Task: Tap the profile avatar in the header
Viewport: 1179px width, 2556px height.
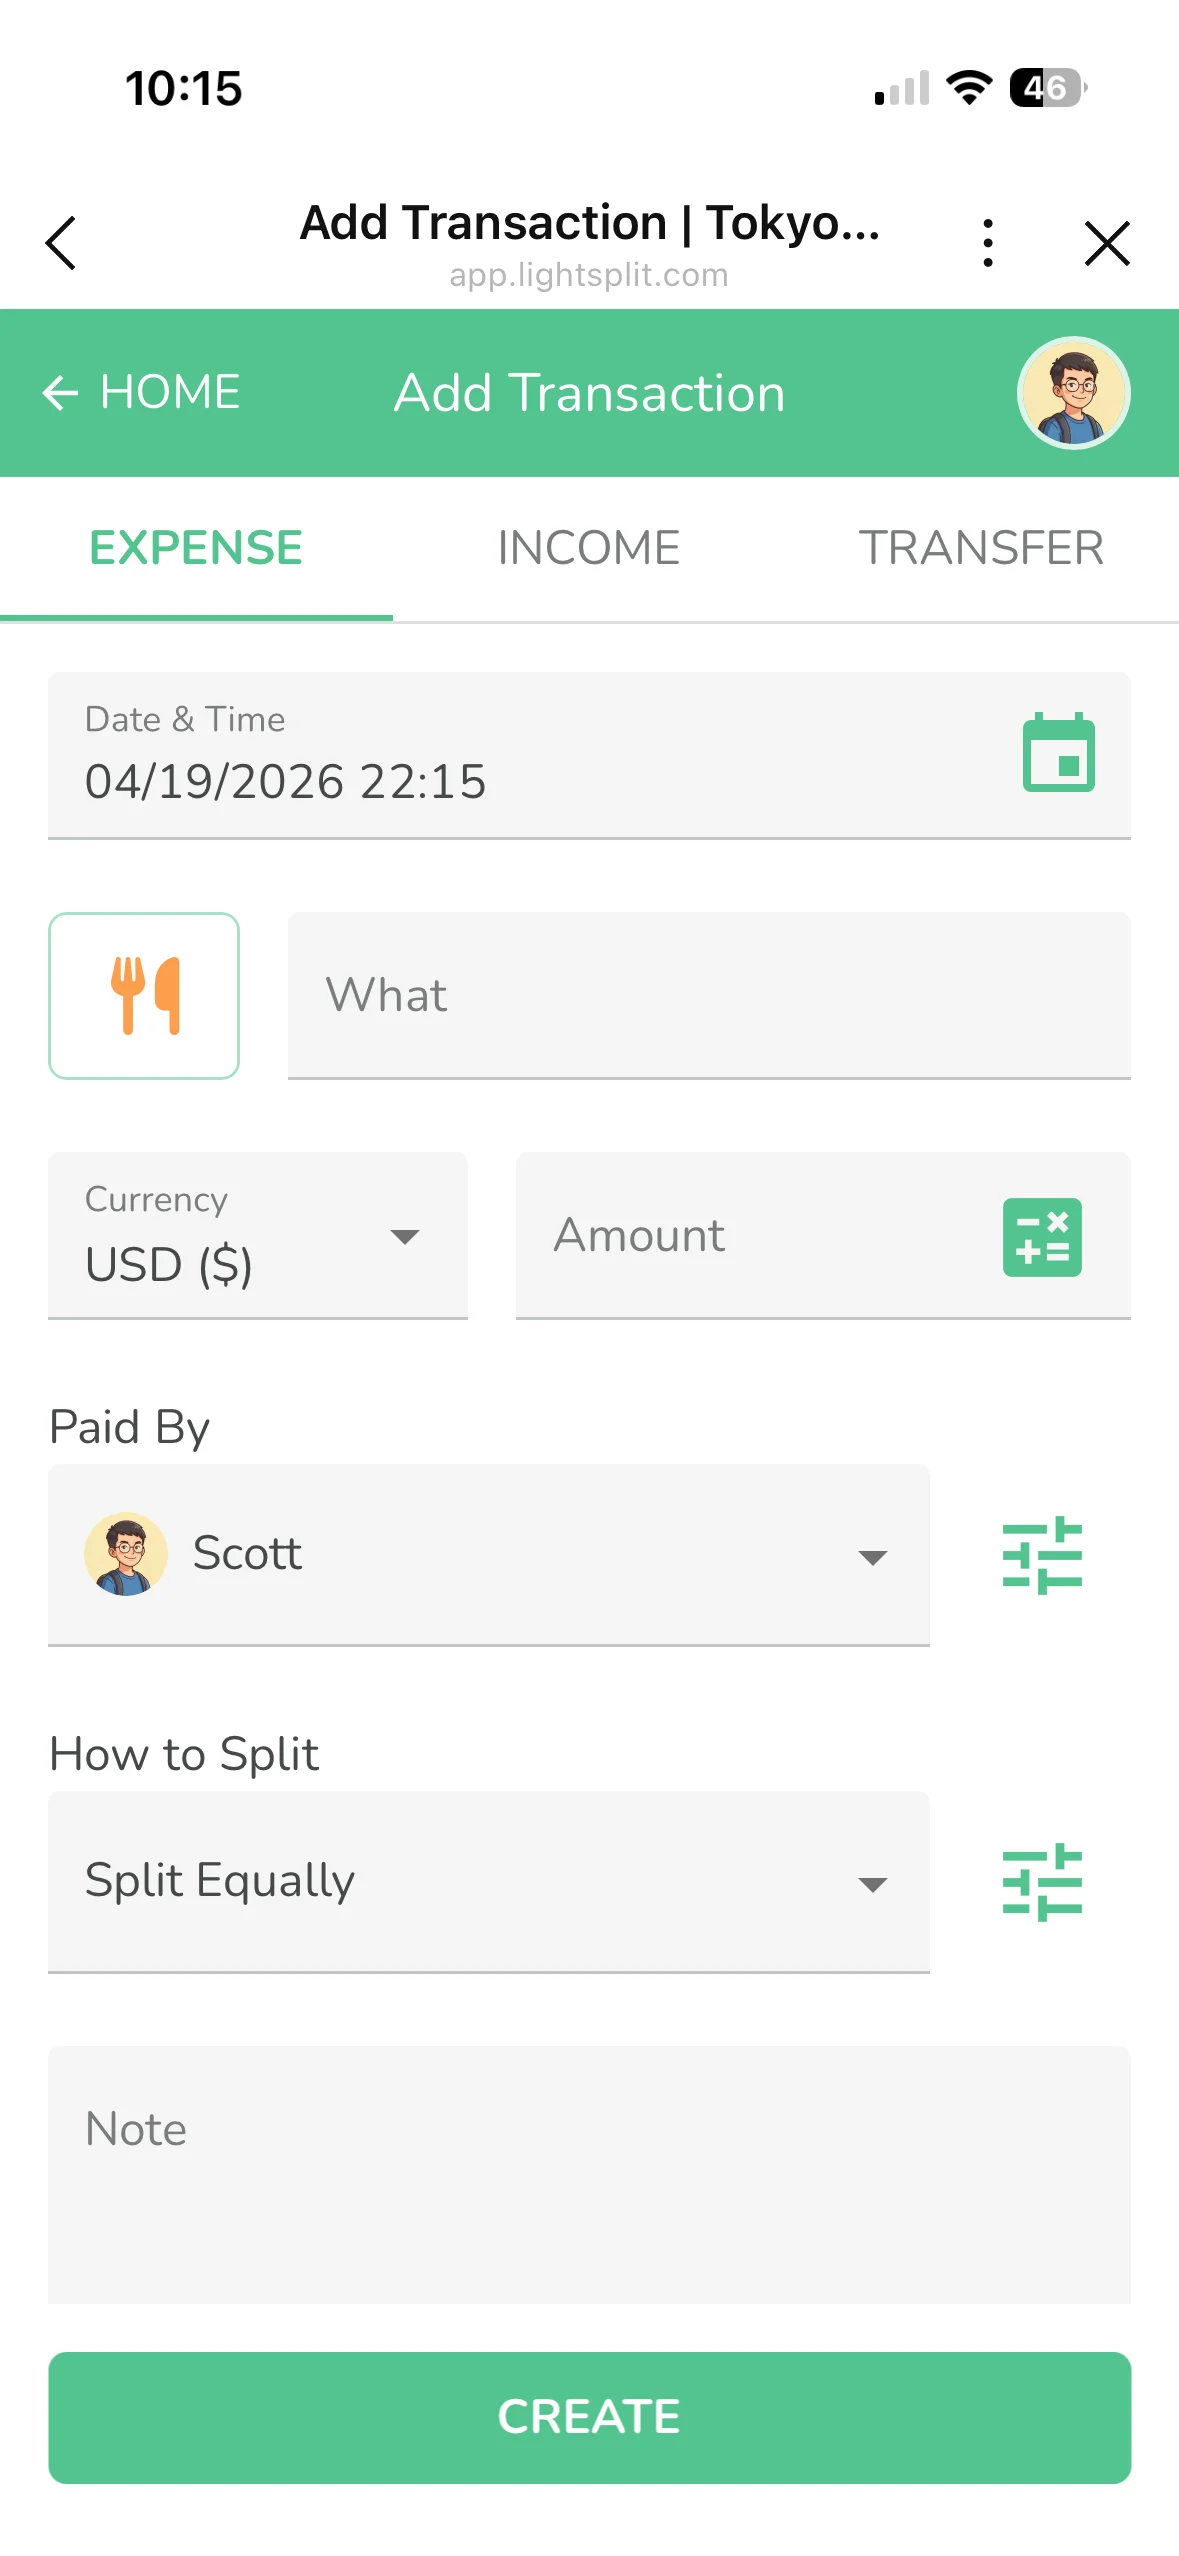Action: click(1073, 393)
